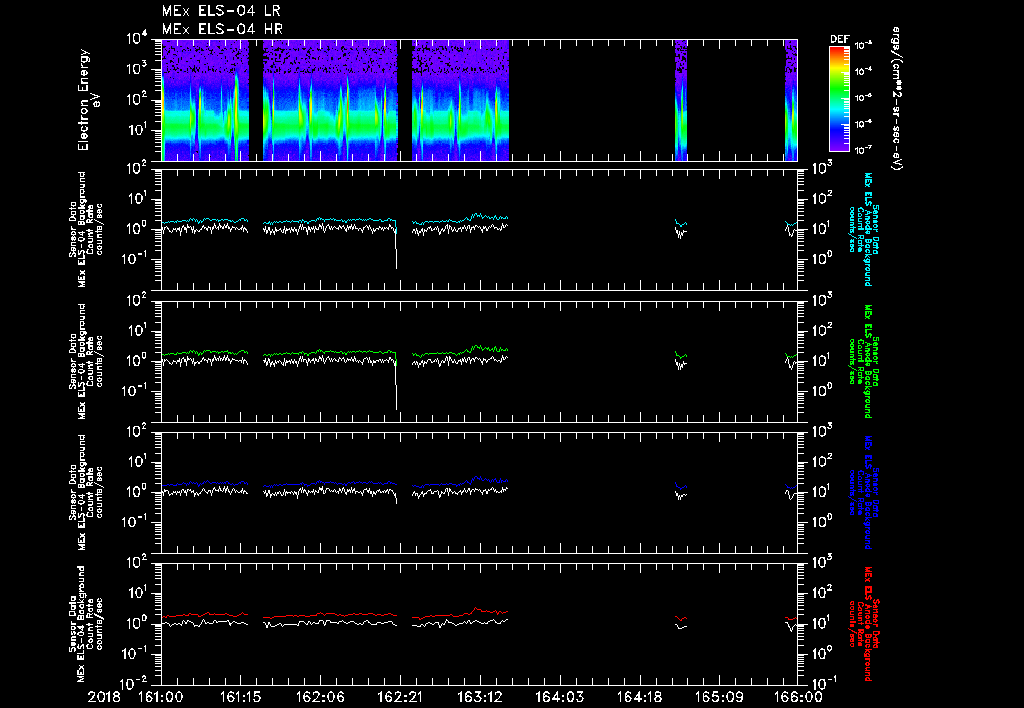Click the white downward spike in the cyan panel
Image resolution: width=1024 pixels, height=708 pixels.
click(396, 248)
